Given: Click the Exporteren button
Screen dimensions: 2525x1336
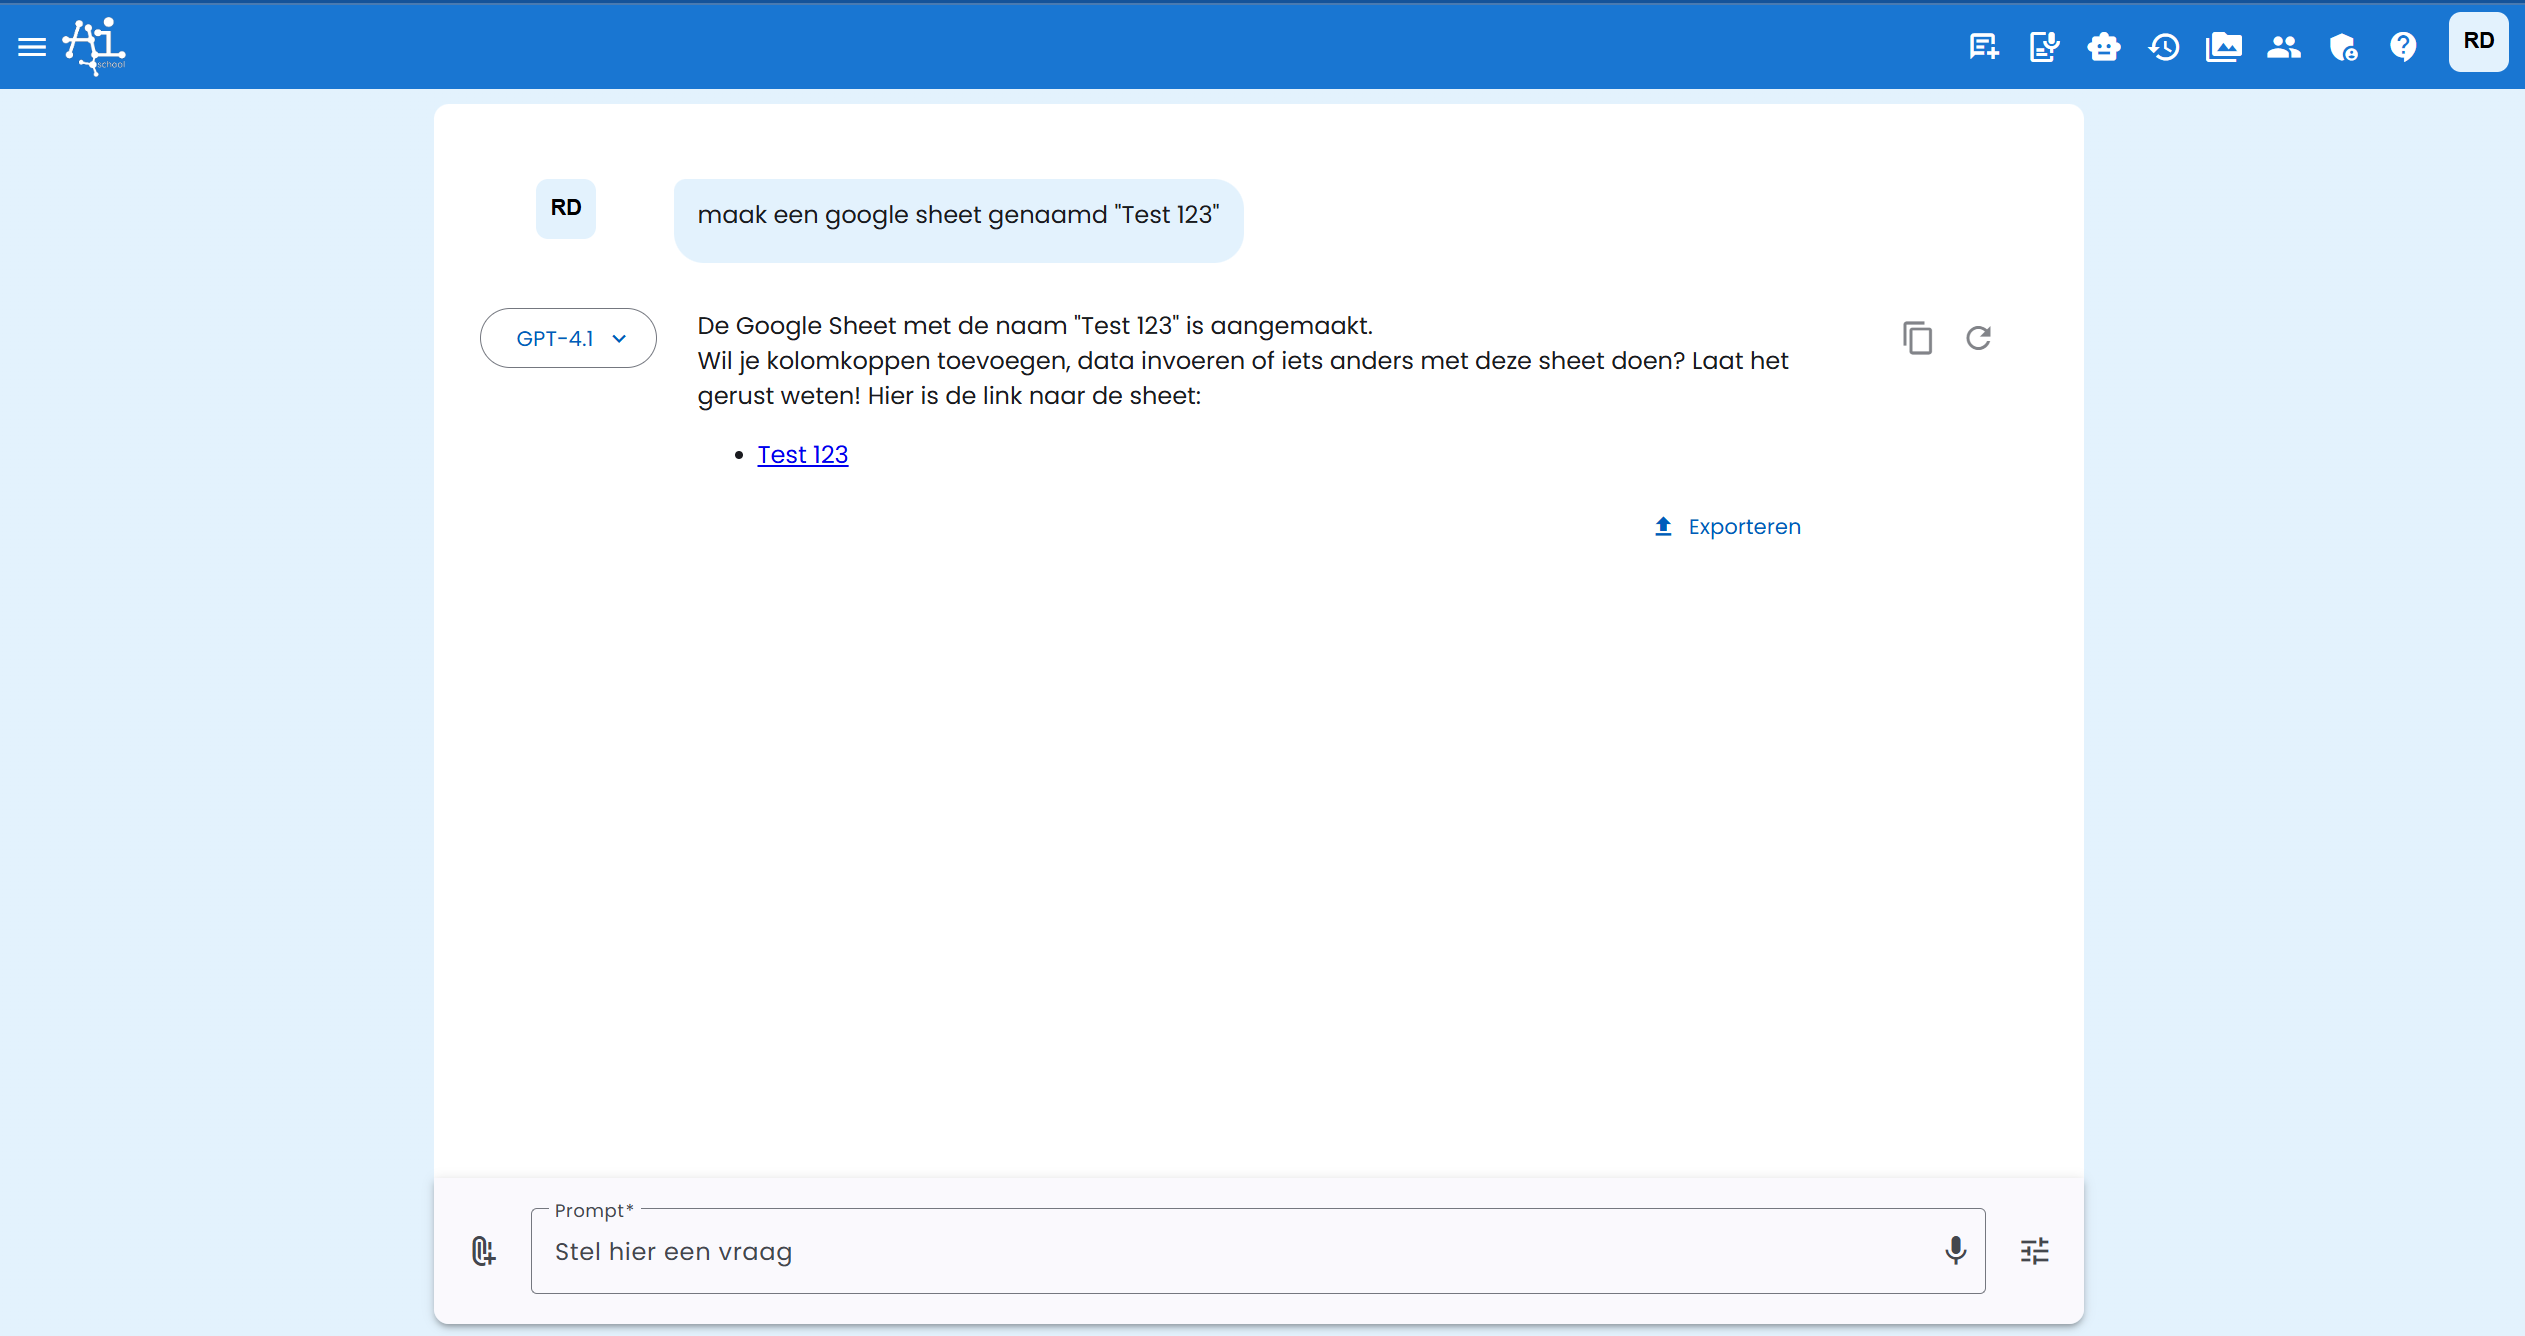Looking at the screenshot, I should 1727,527.
